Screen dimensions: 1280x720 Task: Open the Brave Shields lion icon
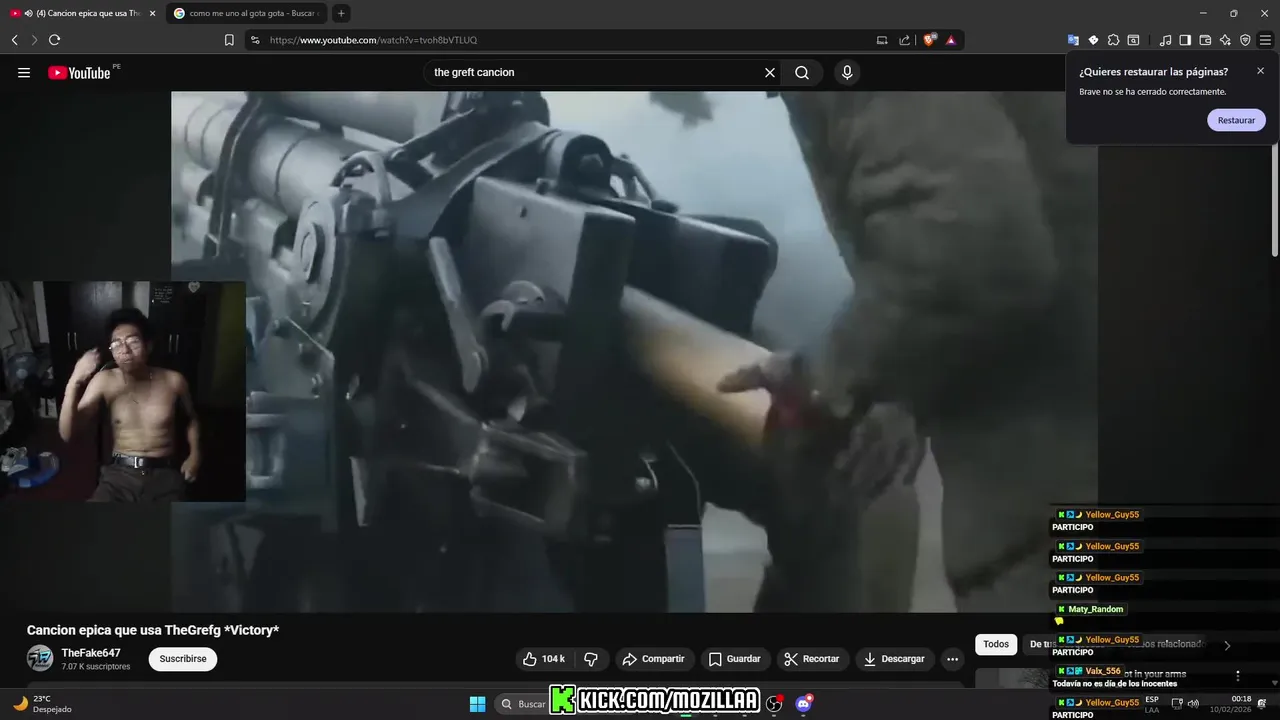click(x=929, y=40)
